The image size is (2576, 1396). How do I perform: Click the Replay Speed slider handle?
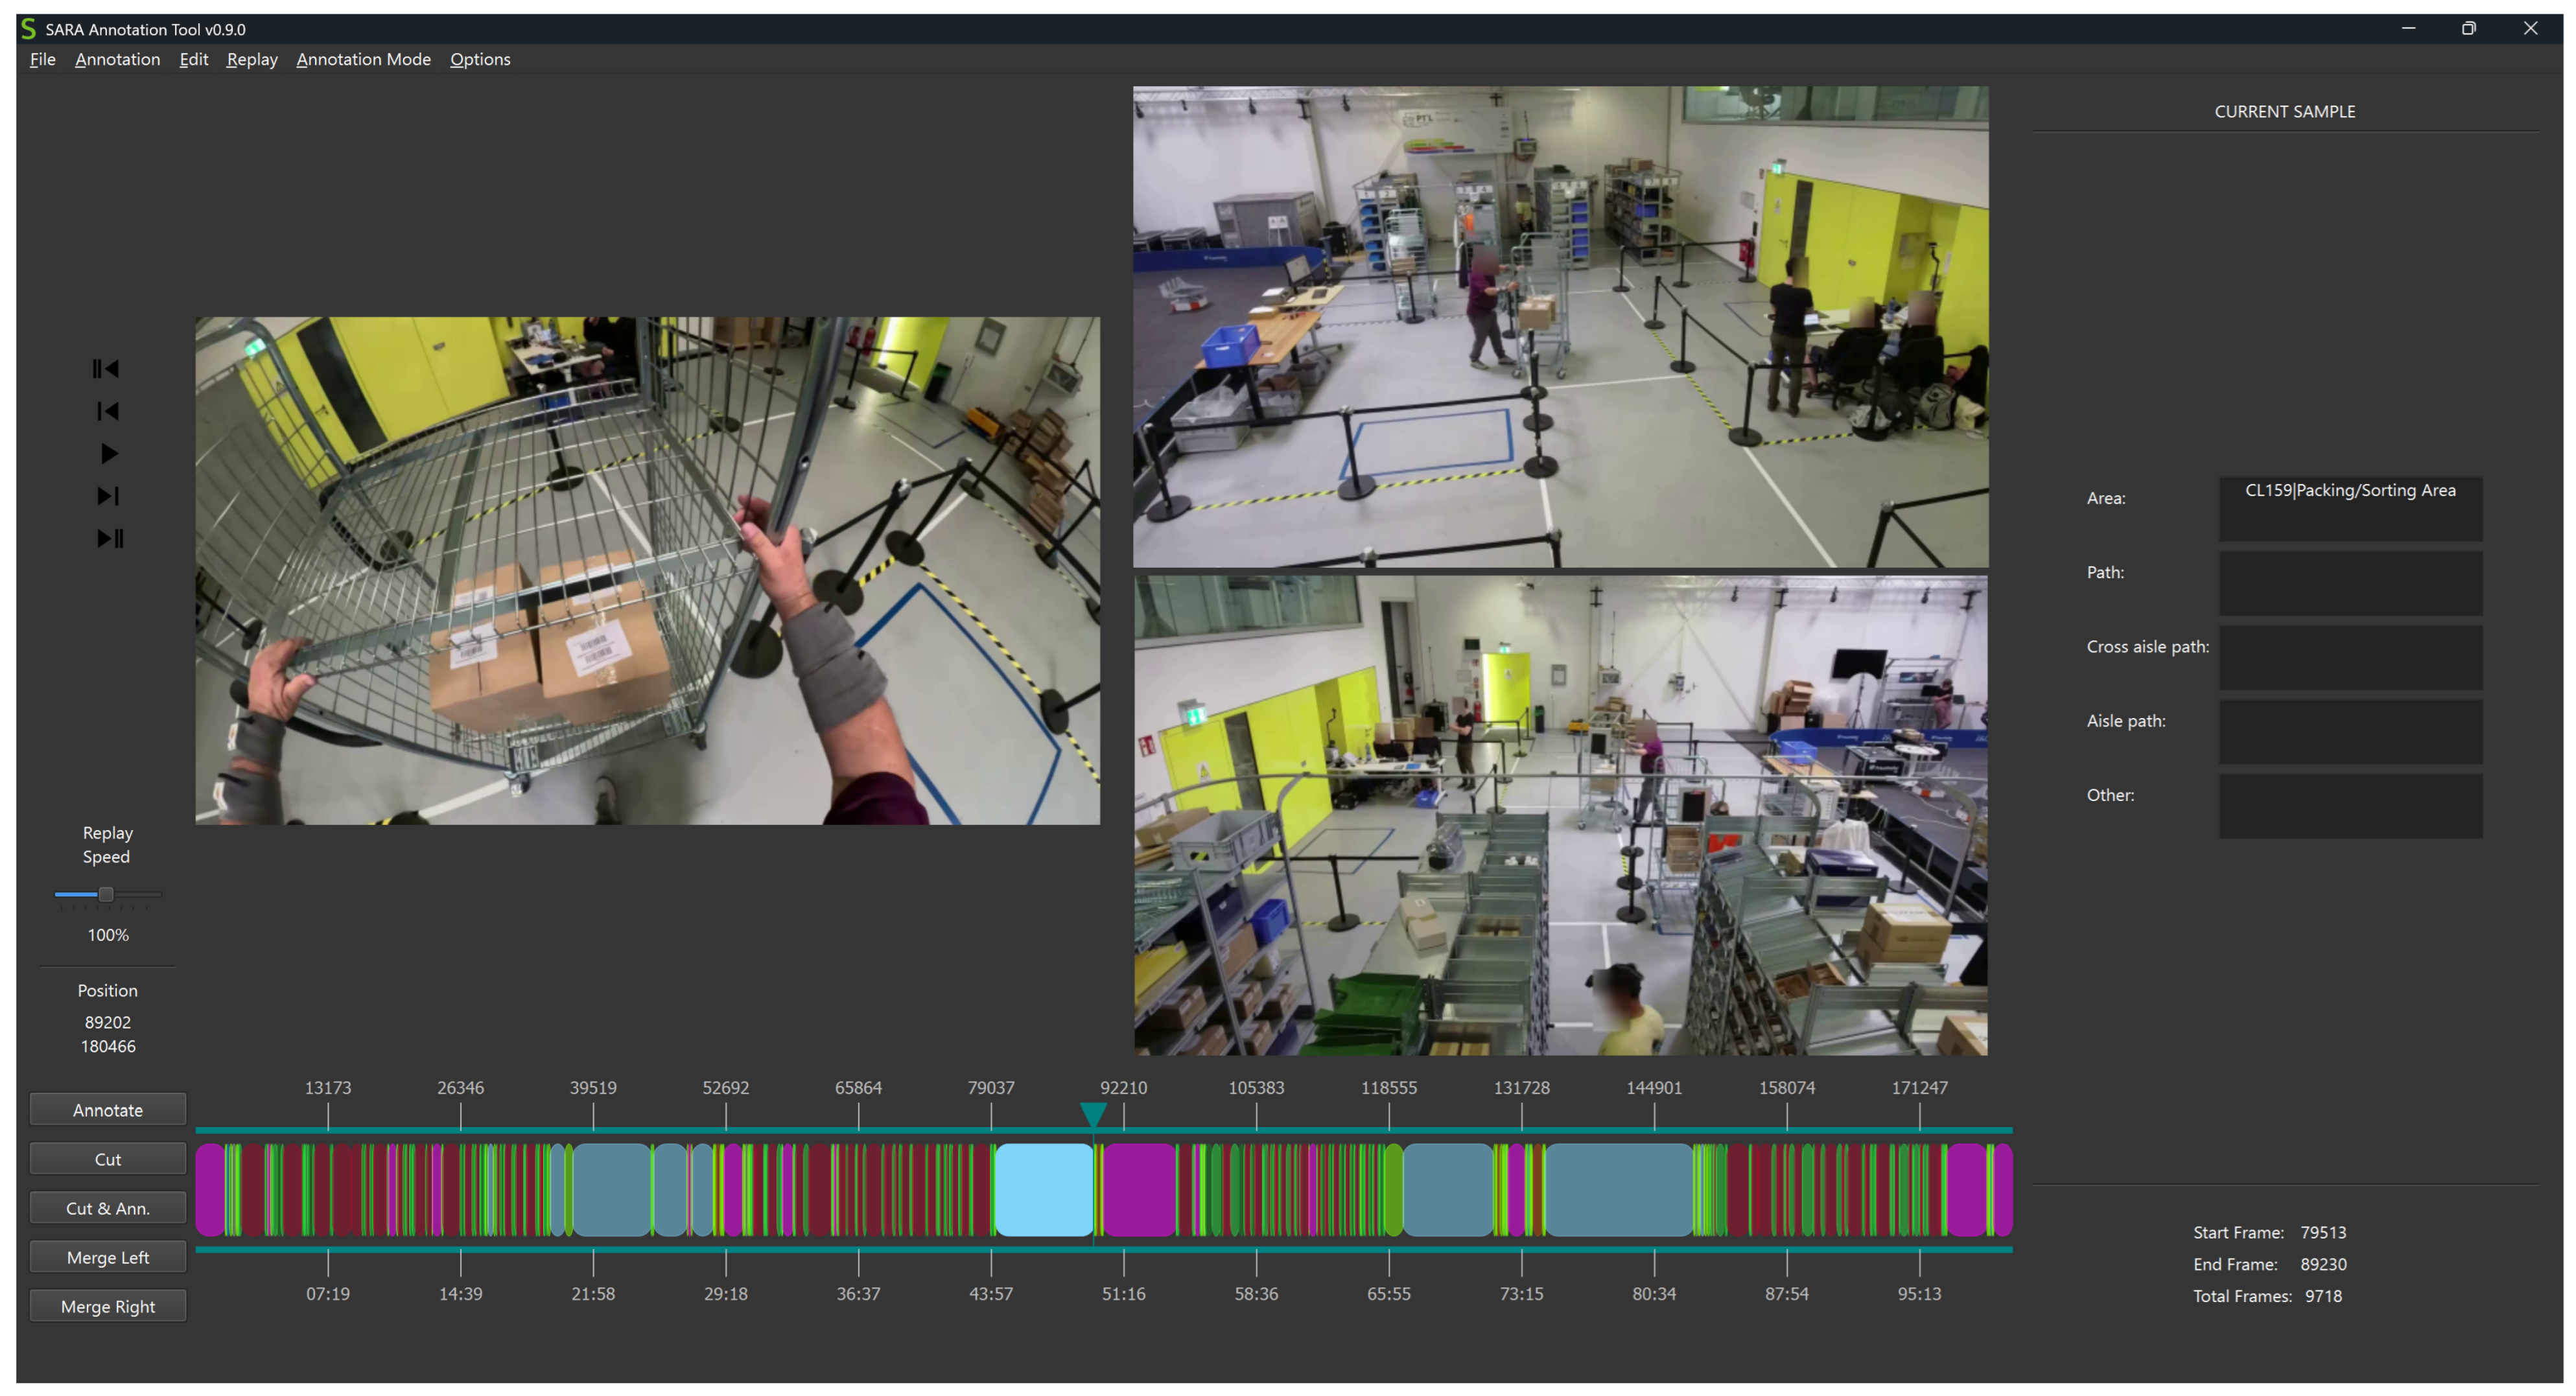pos(105,894)
